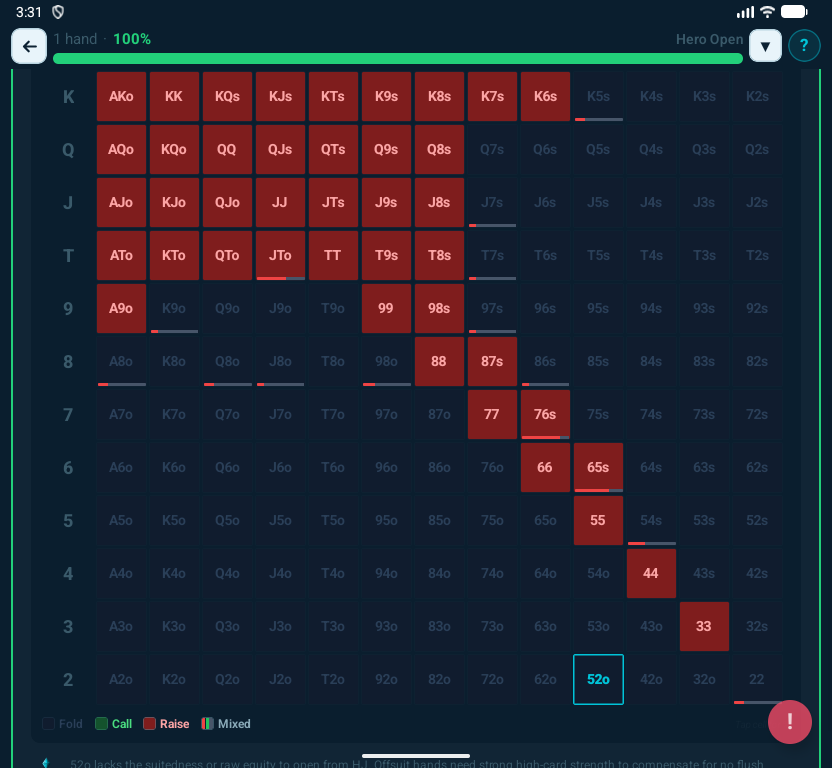Screen dimensions: 832x768
Task: Tap the cellular signal bars icon
Action: [x=745, y=12]
